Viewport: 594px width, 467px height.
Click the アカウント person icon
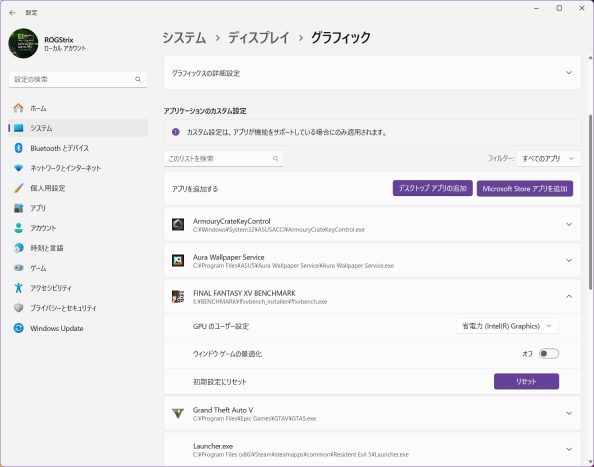19,228
